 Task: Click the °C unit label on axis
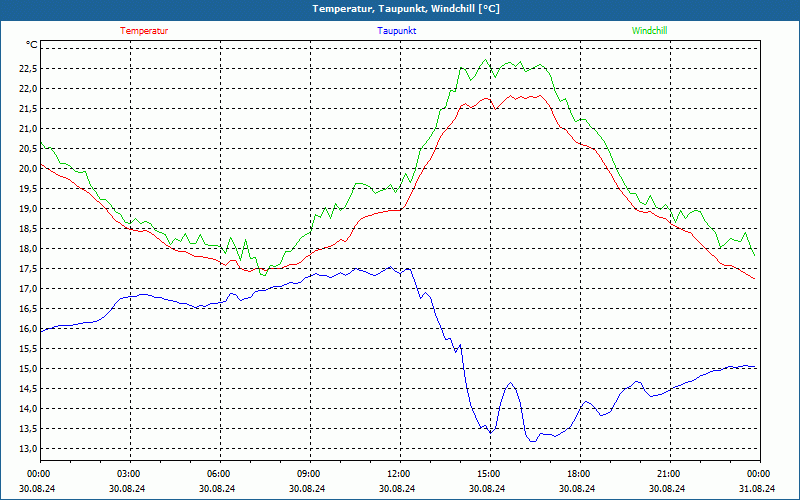(x=32, y=45)
